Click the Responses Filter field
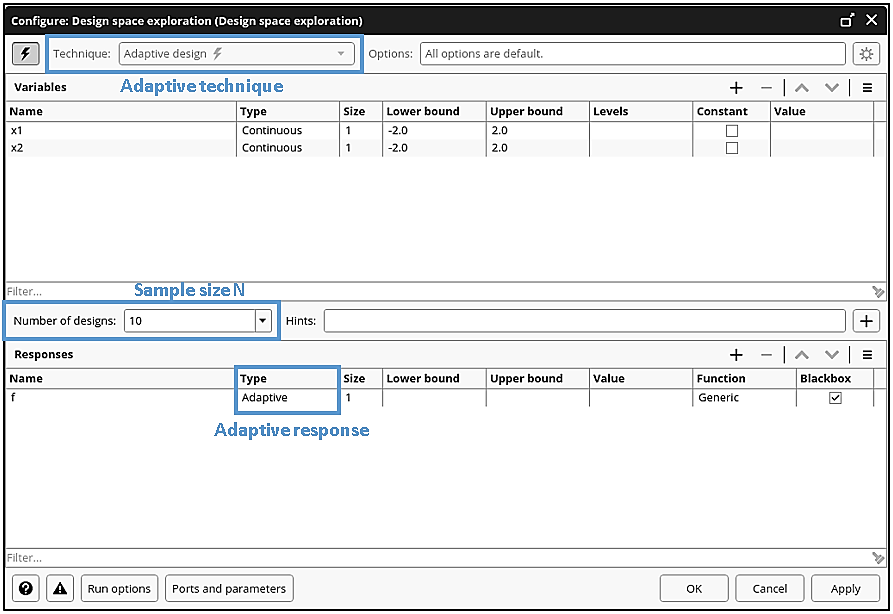 click(437, 558)
